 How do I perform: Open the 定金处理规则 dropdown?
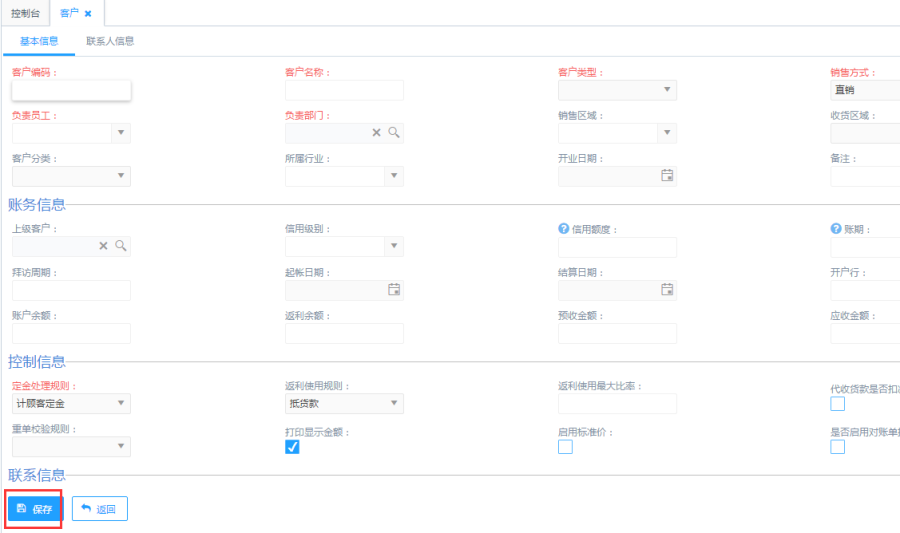pos(121,404)
